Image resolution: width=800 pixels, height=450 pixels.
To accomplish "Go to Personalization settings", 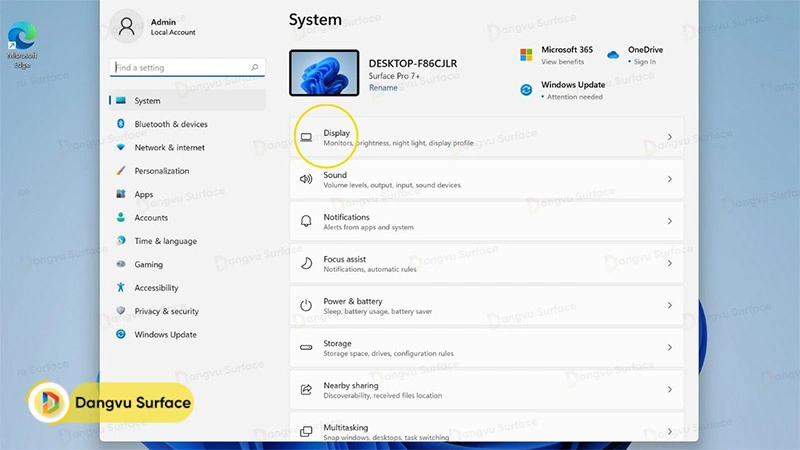I will click(162, 171).
